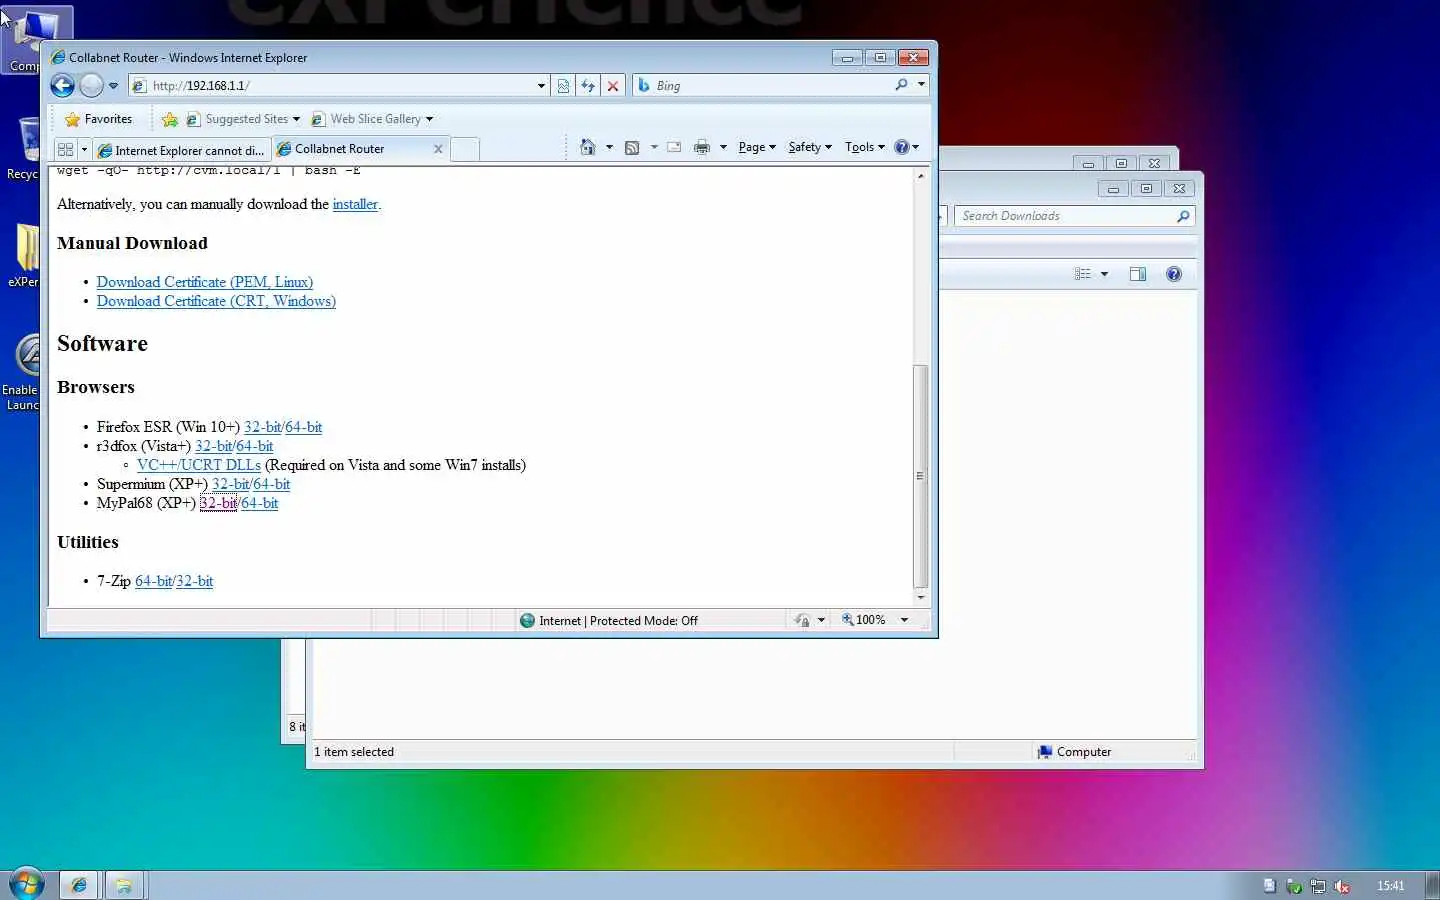Open the search provider dropdown arrow
Screen dimensions: 1440x900
pos(921,85)
